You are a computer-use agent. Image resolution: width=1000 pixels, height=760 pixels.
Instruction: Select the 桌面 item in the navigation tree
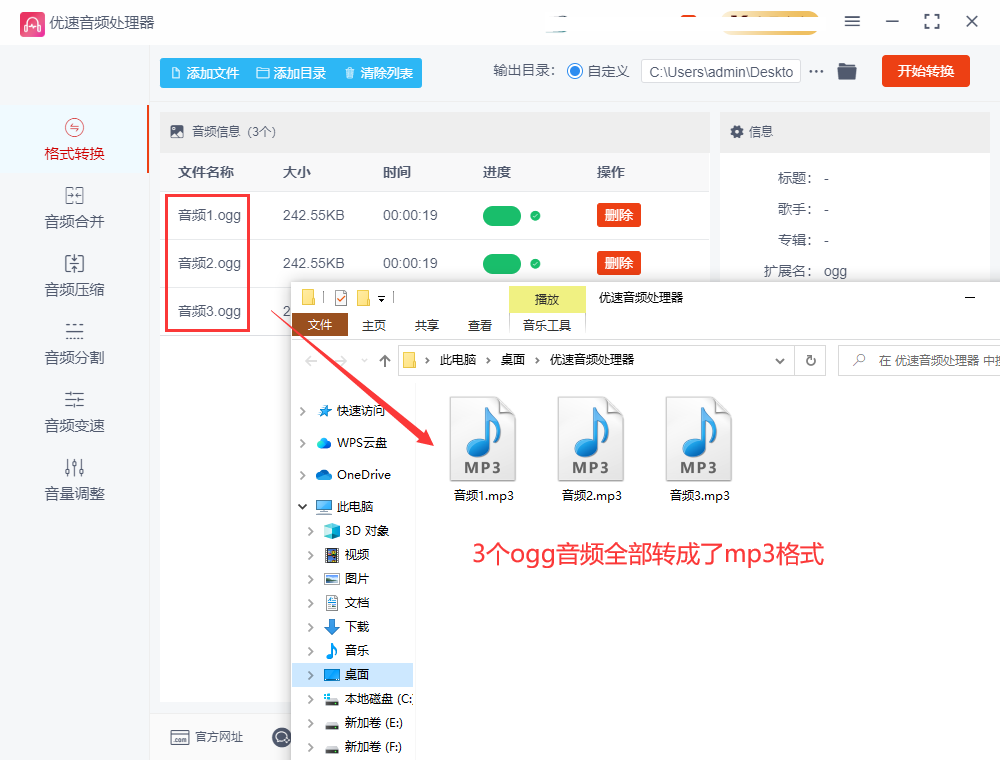(x=356, y=675)
